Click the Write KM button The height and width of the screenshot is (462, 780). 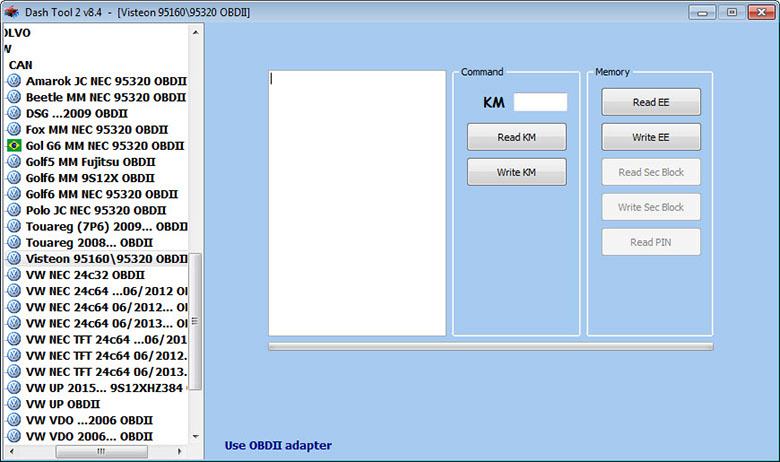pyautogui.click(x=516, y=172)
